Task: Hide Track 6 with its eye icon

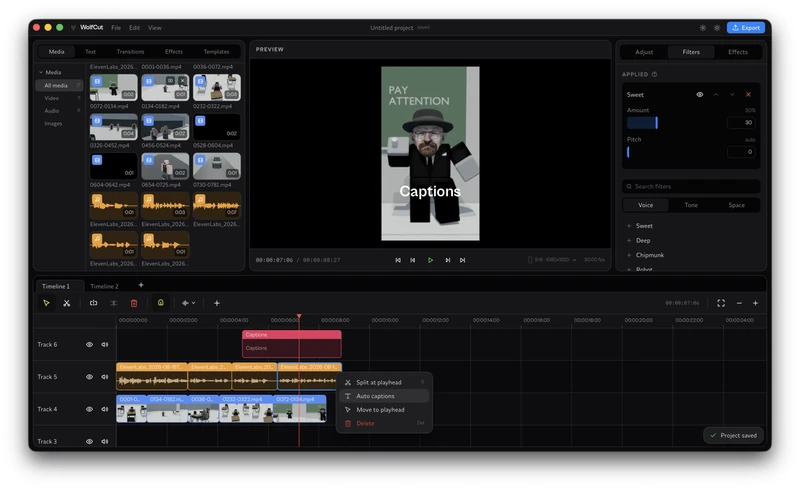Action: pyautogui.click(x=89, y=345)
